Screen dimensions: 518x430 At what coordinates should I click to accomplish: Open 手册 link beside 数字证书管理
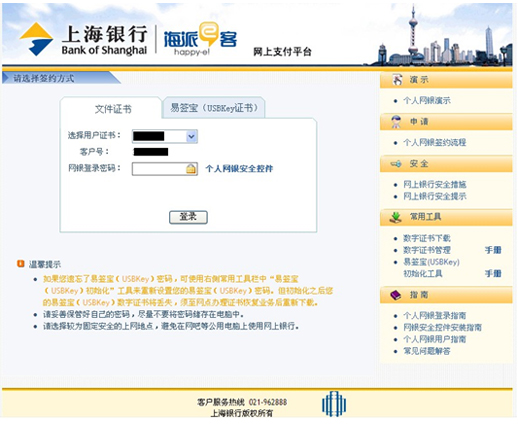493,250
